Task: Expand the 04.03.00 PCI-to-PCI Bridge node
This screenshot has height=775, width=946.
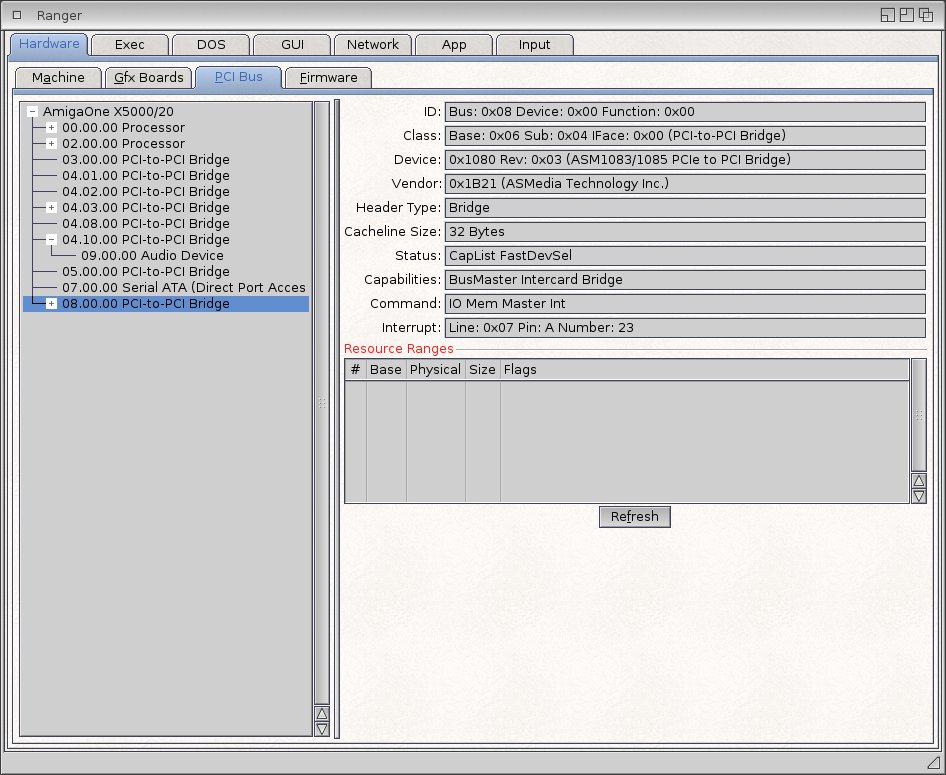Action: pos(52,208)
